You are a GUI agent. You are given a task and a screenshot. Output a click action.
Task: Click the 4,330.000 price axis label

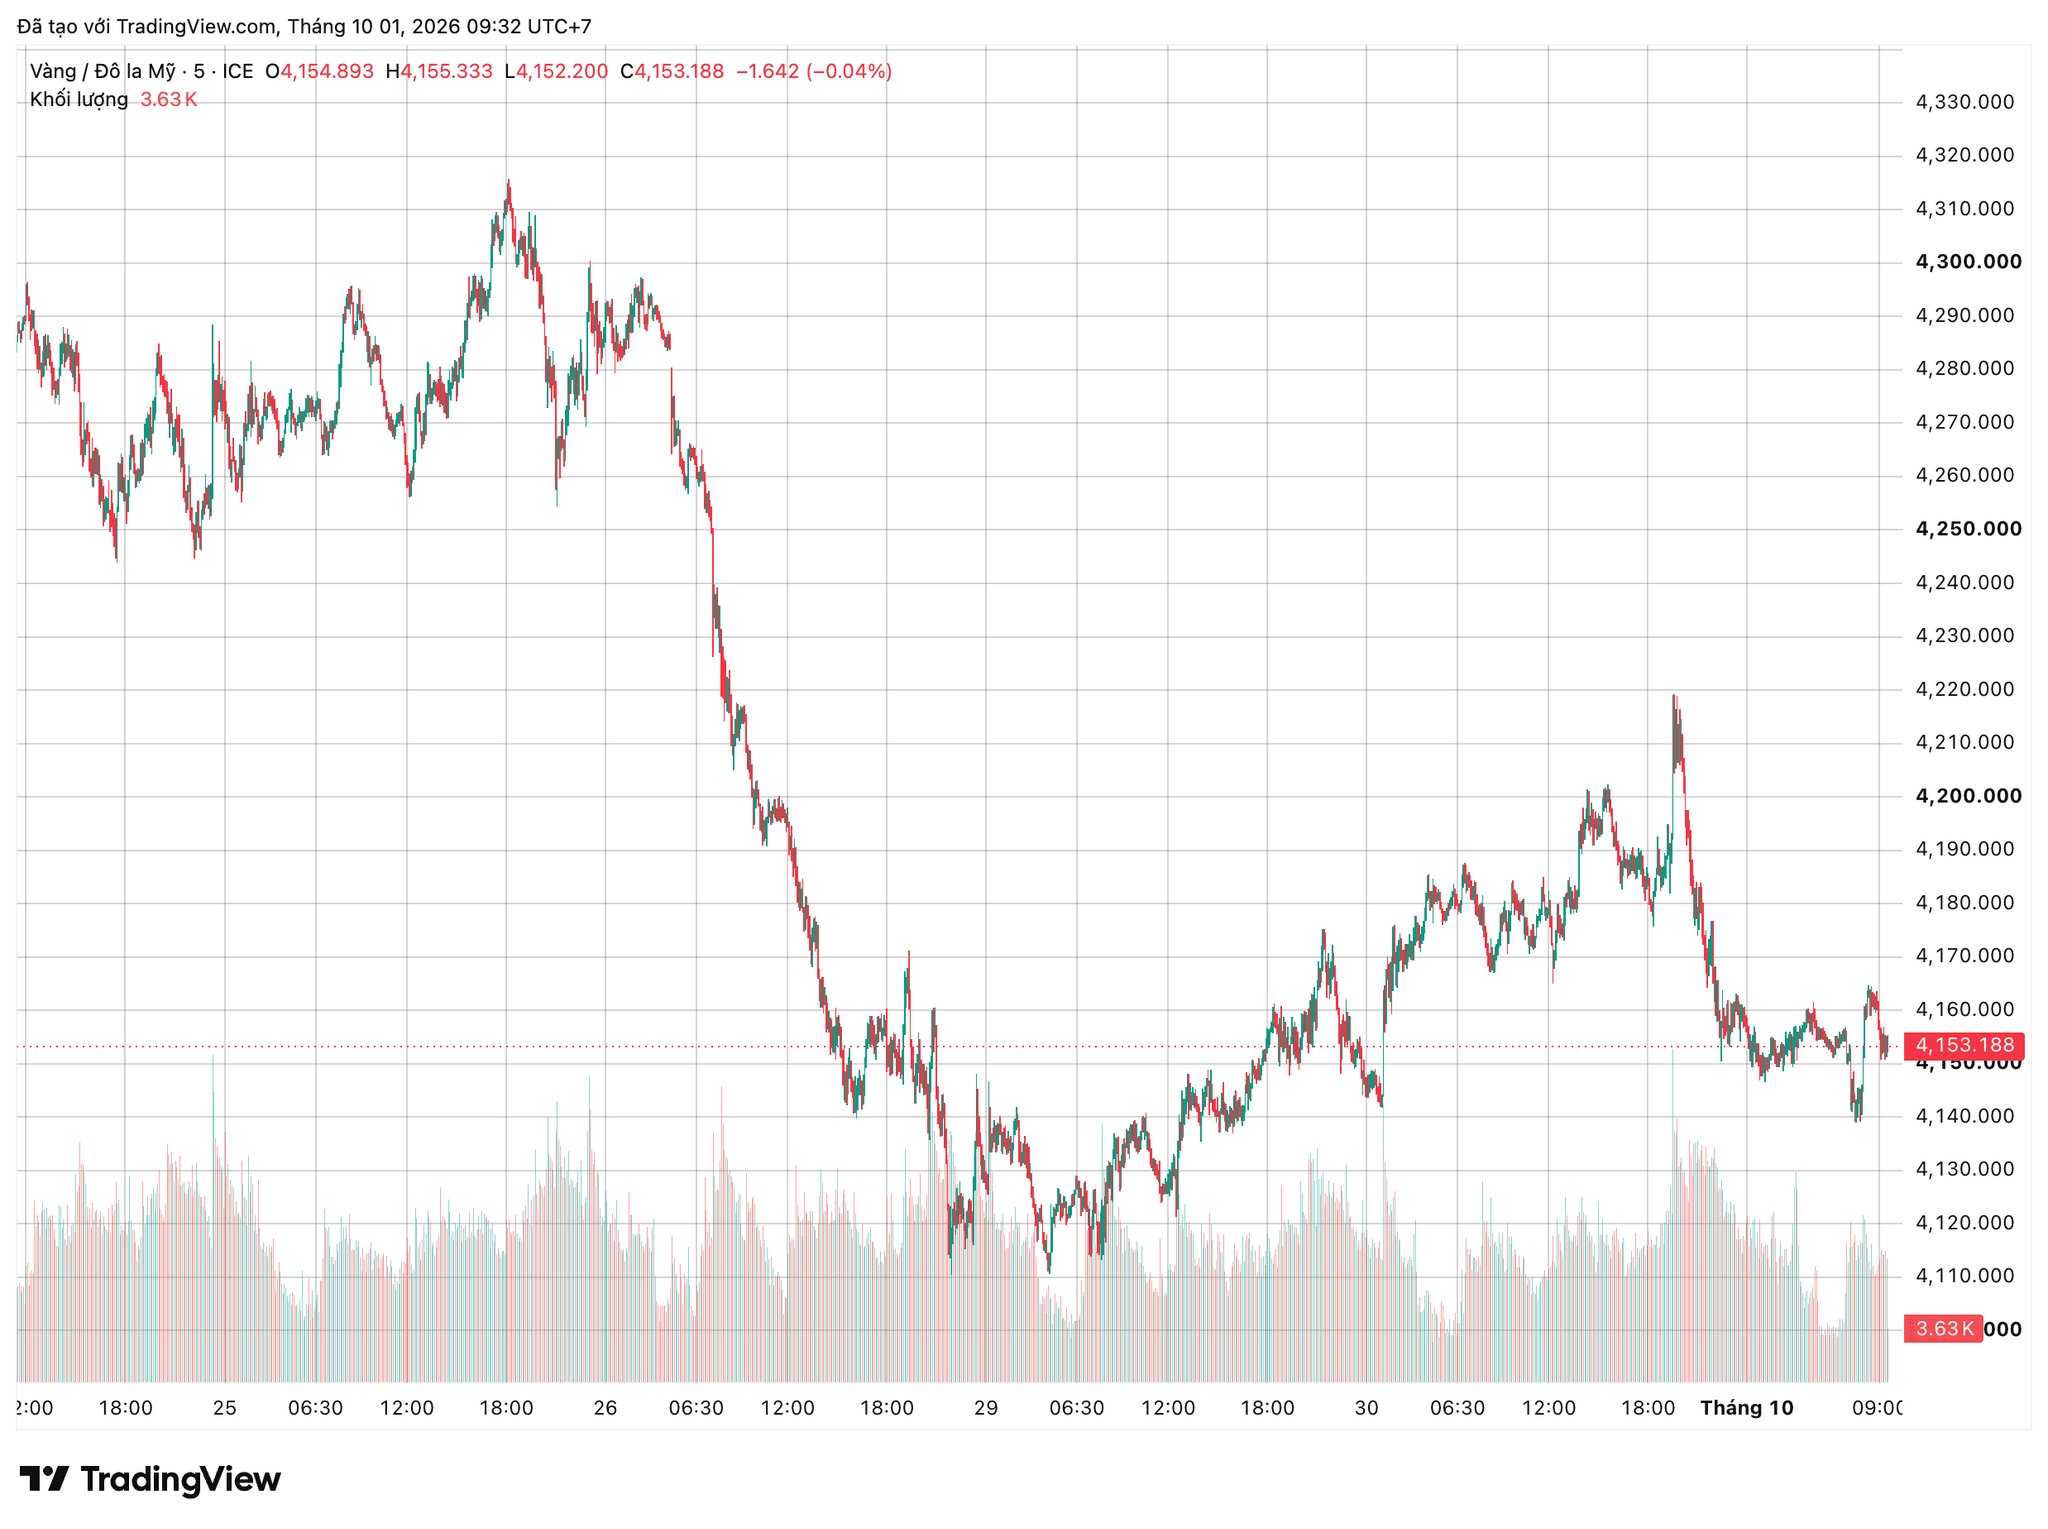coord(1964,102)
